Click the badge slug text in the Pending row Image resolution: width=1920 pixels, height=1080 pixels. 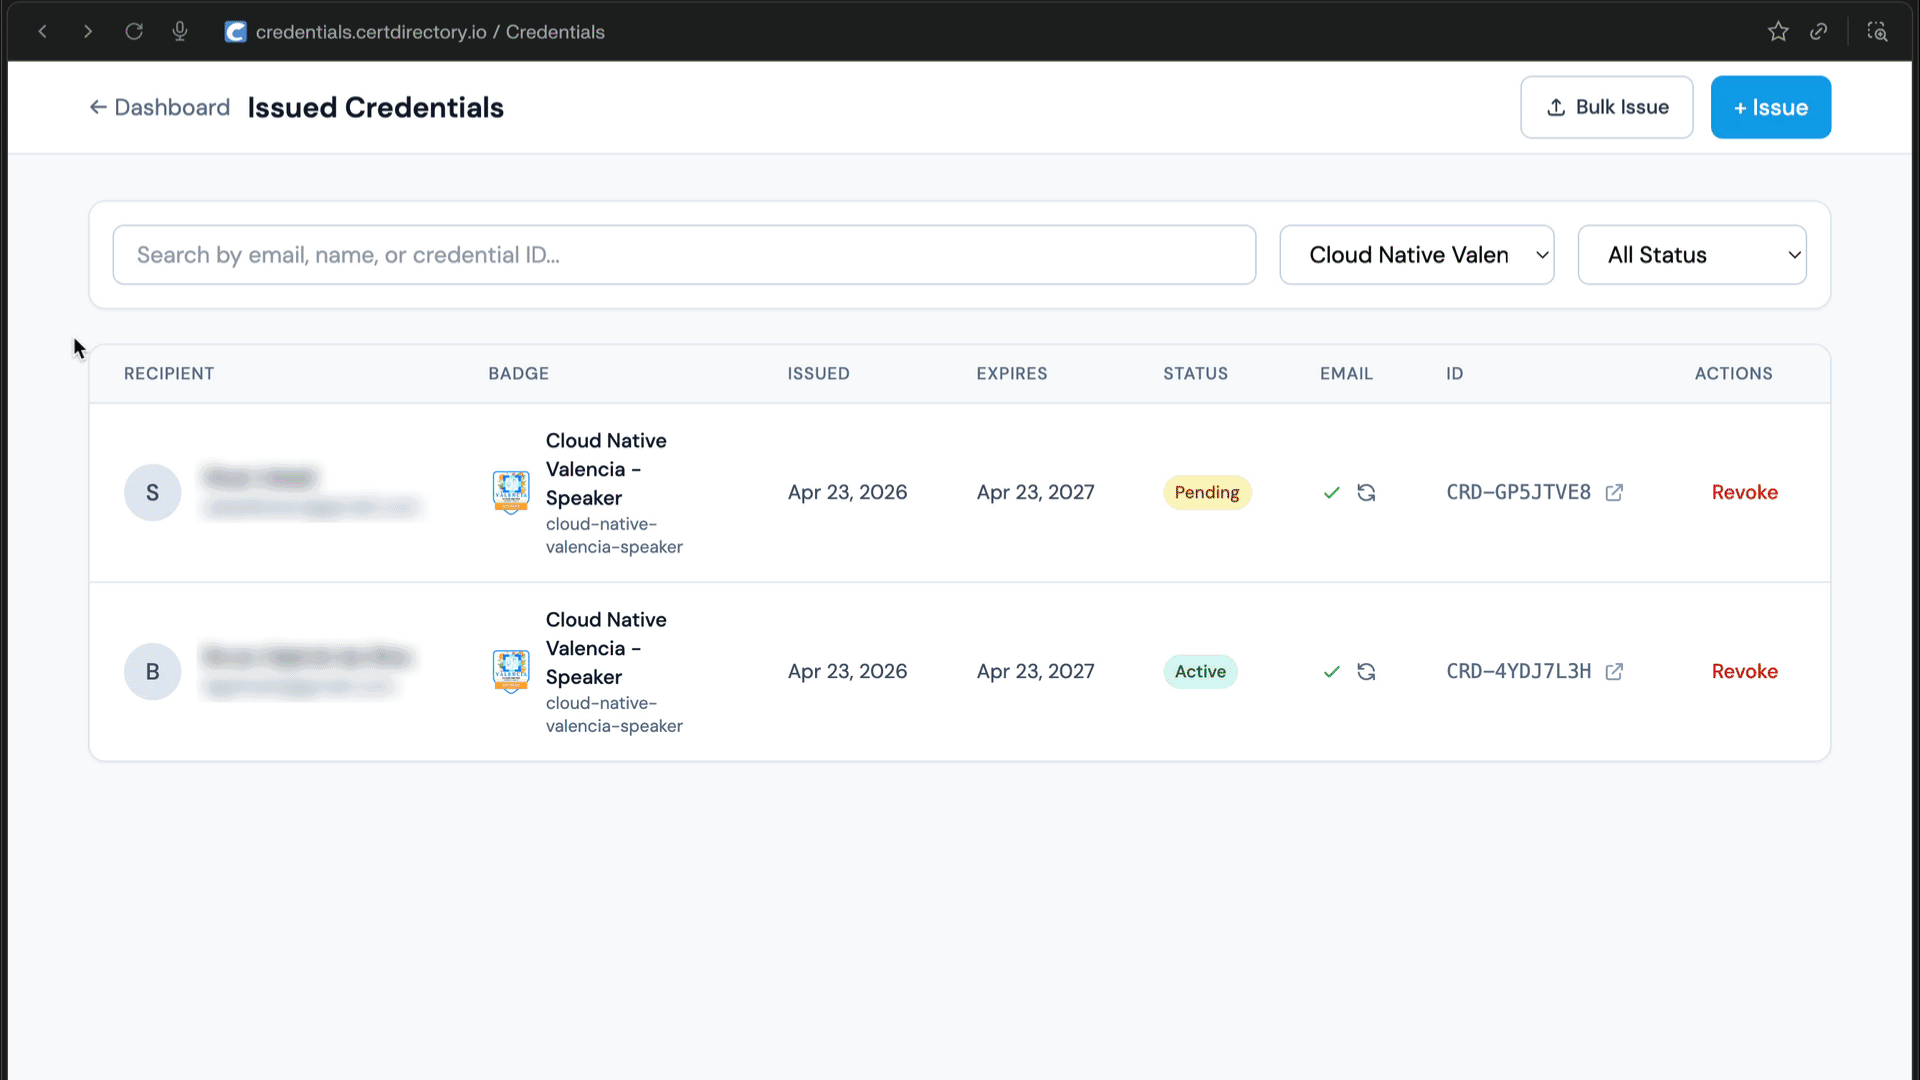coord(614,535)
